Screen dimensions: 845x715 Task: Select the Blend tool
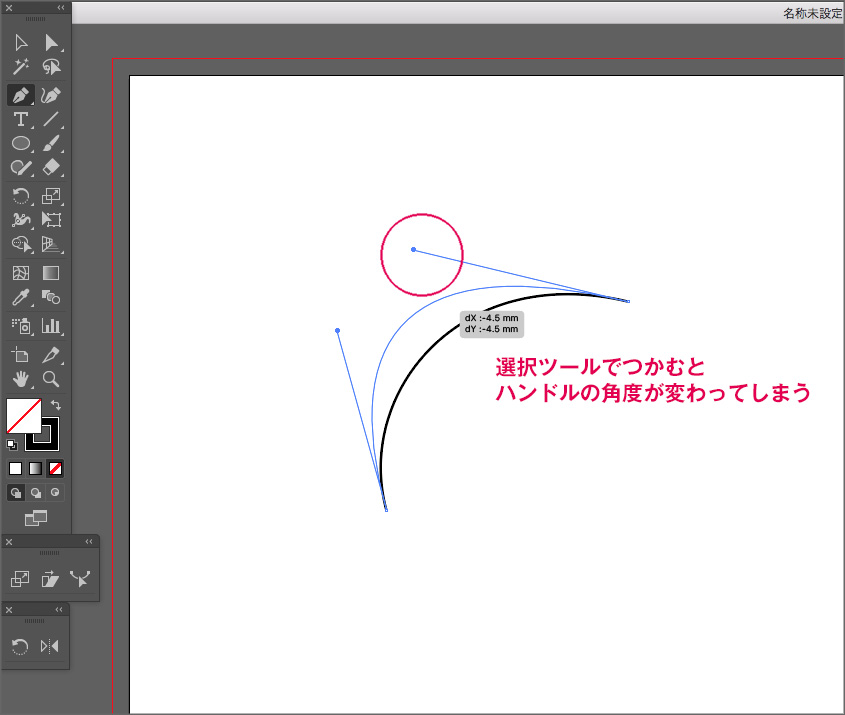tap(51, 297)
